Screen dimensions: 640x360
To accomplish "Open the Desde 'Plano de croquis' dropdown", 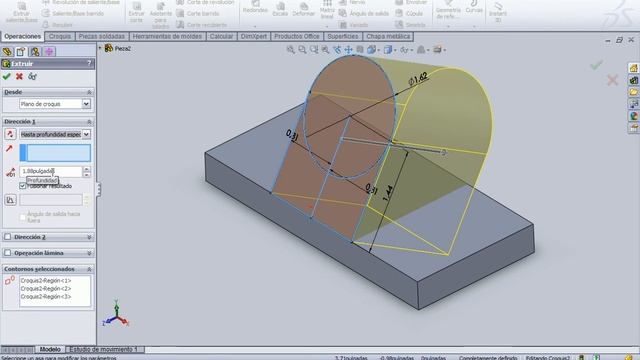I will 86,104.
